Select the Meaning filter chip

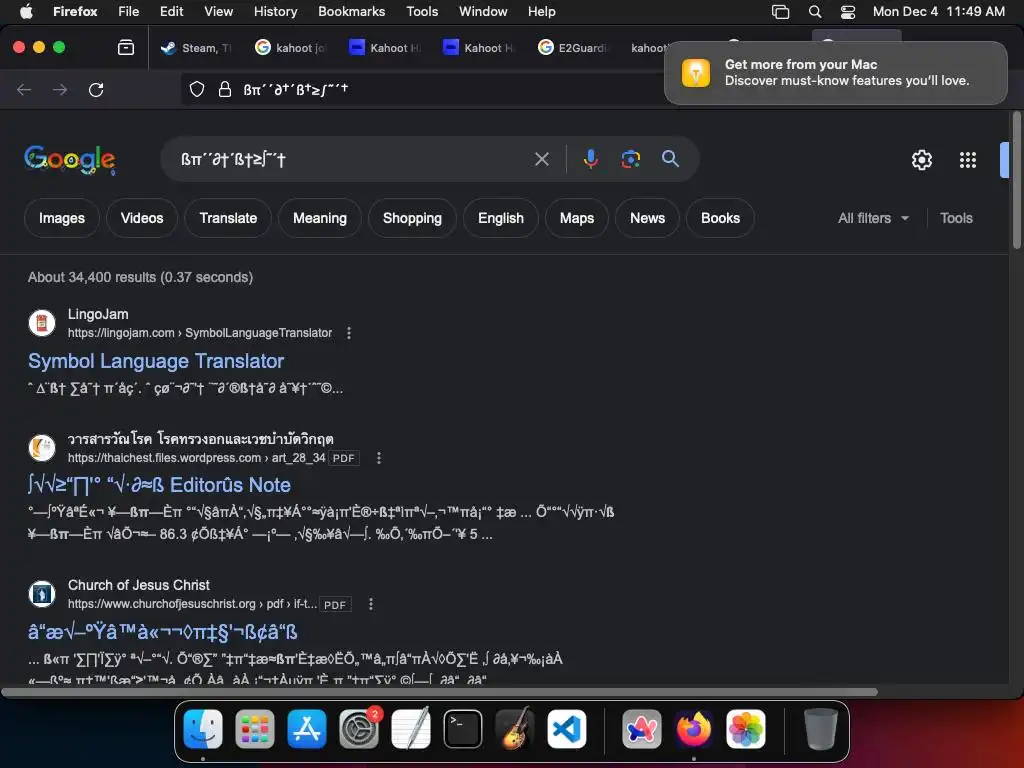[x=319, y=218]
